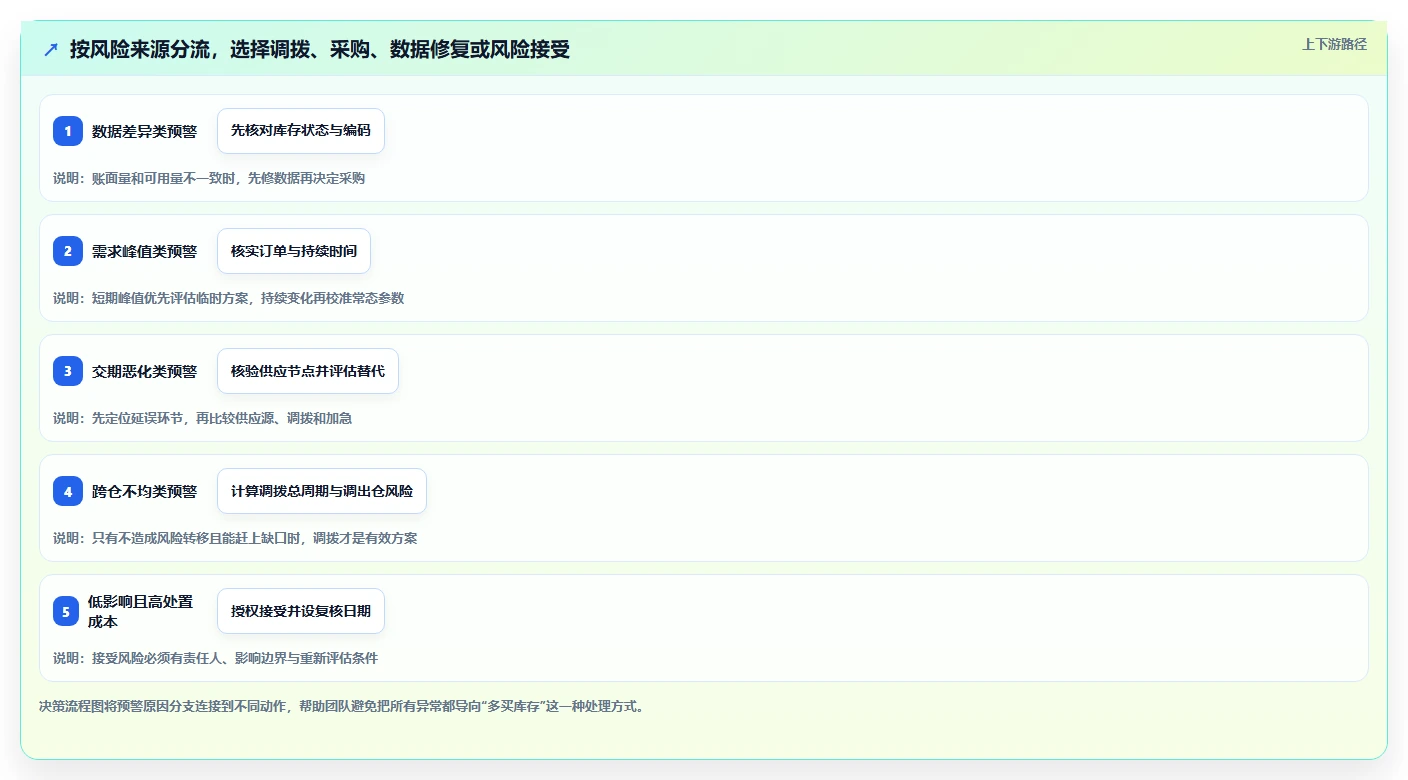Click the 低影响且高处置成本 label
Image resolution: width=1408 pixels, height=780 pixels.
click(x=141, y=611)
